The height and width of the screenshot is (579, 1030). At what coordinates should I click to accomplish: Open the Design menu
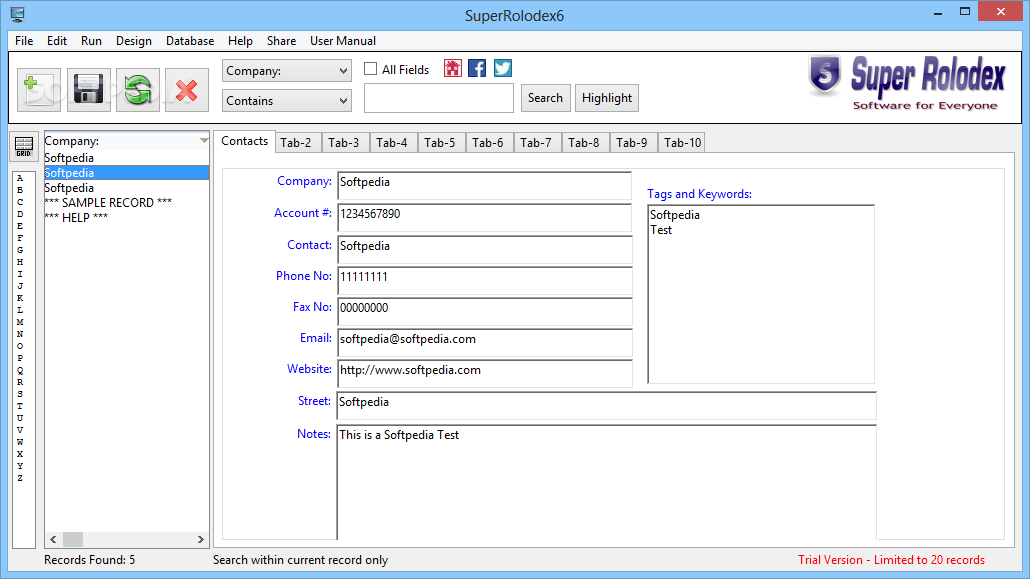point(134,41)
